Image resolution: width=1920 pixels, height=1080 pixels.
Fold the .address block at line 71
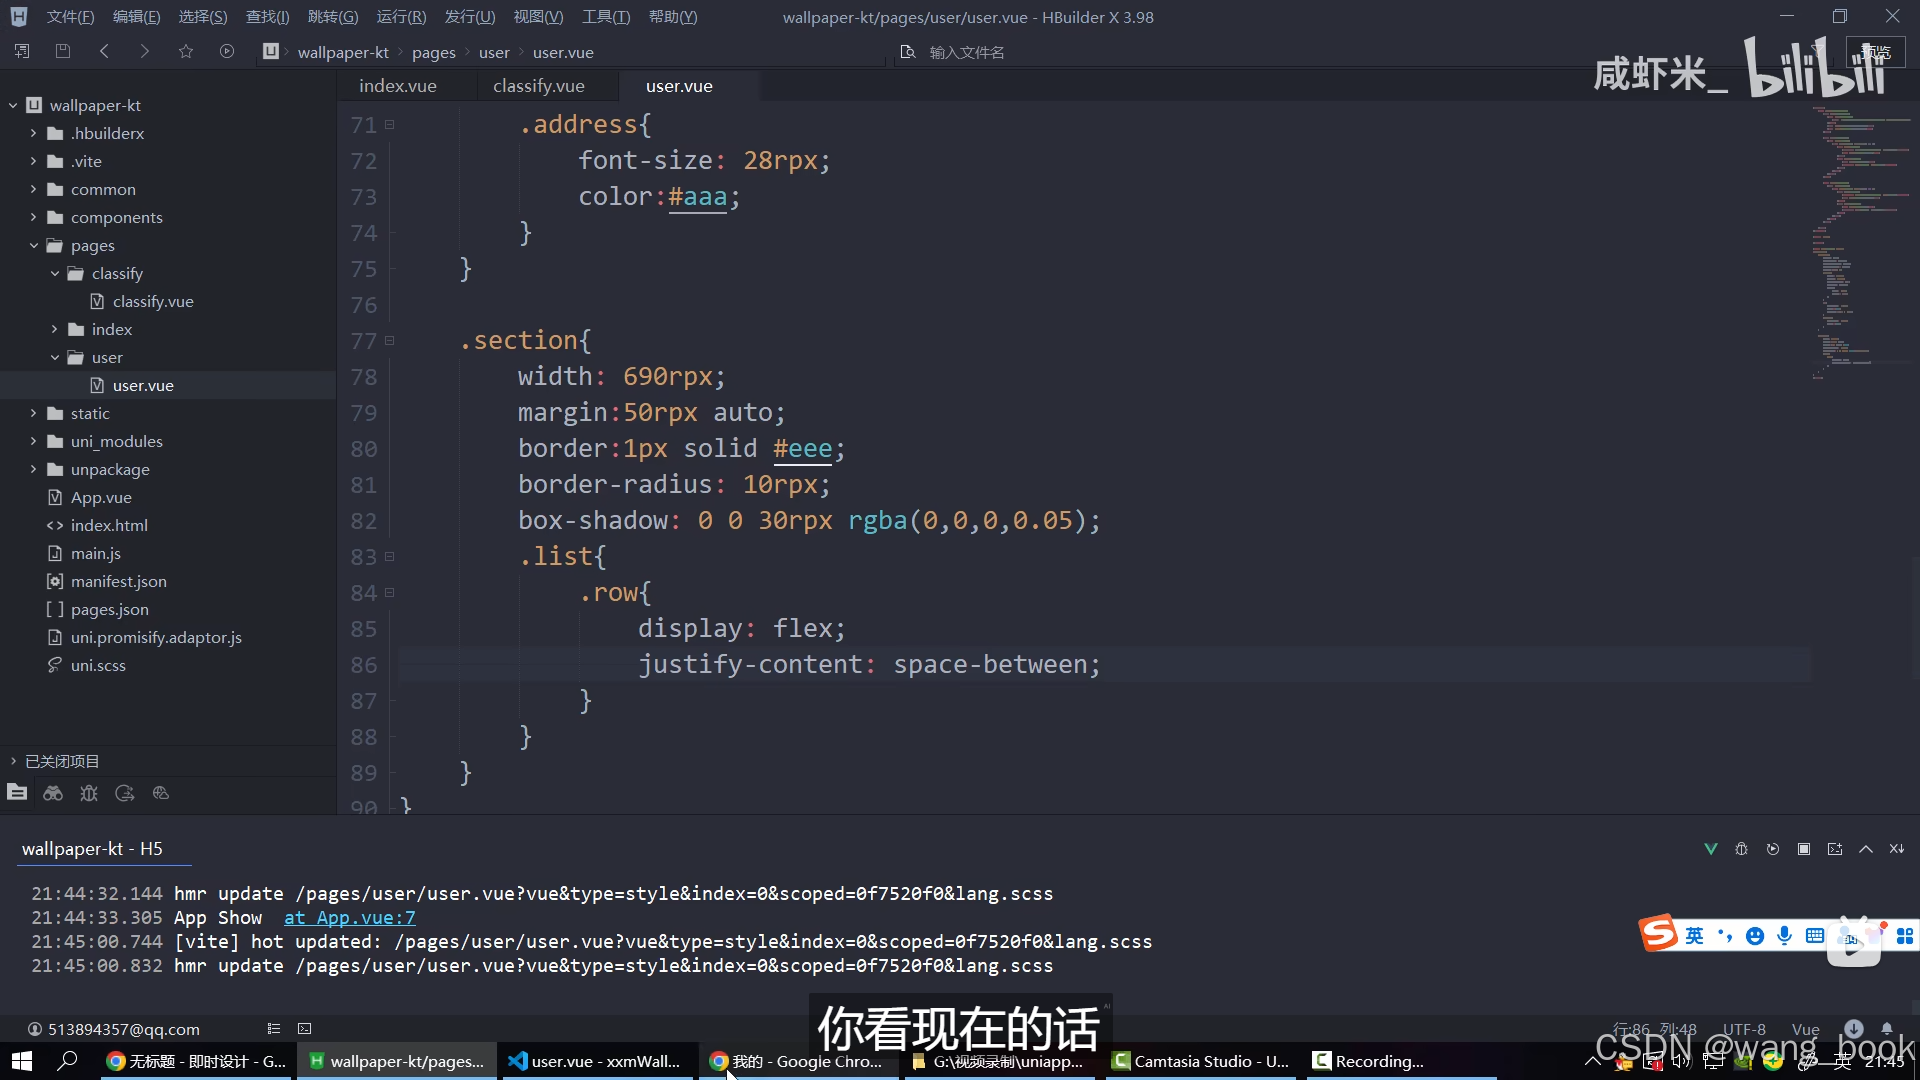[390, 125]
